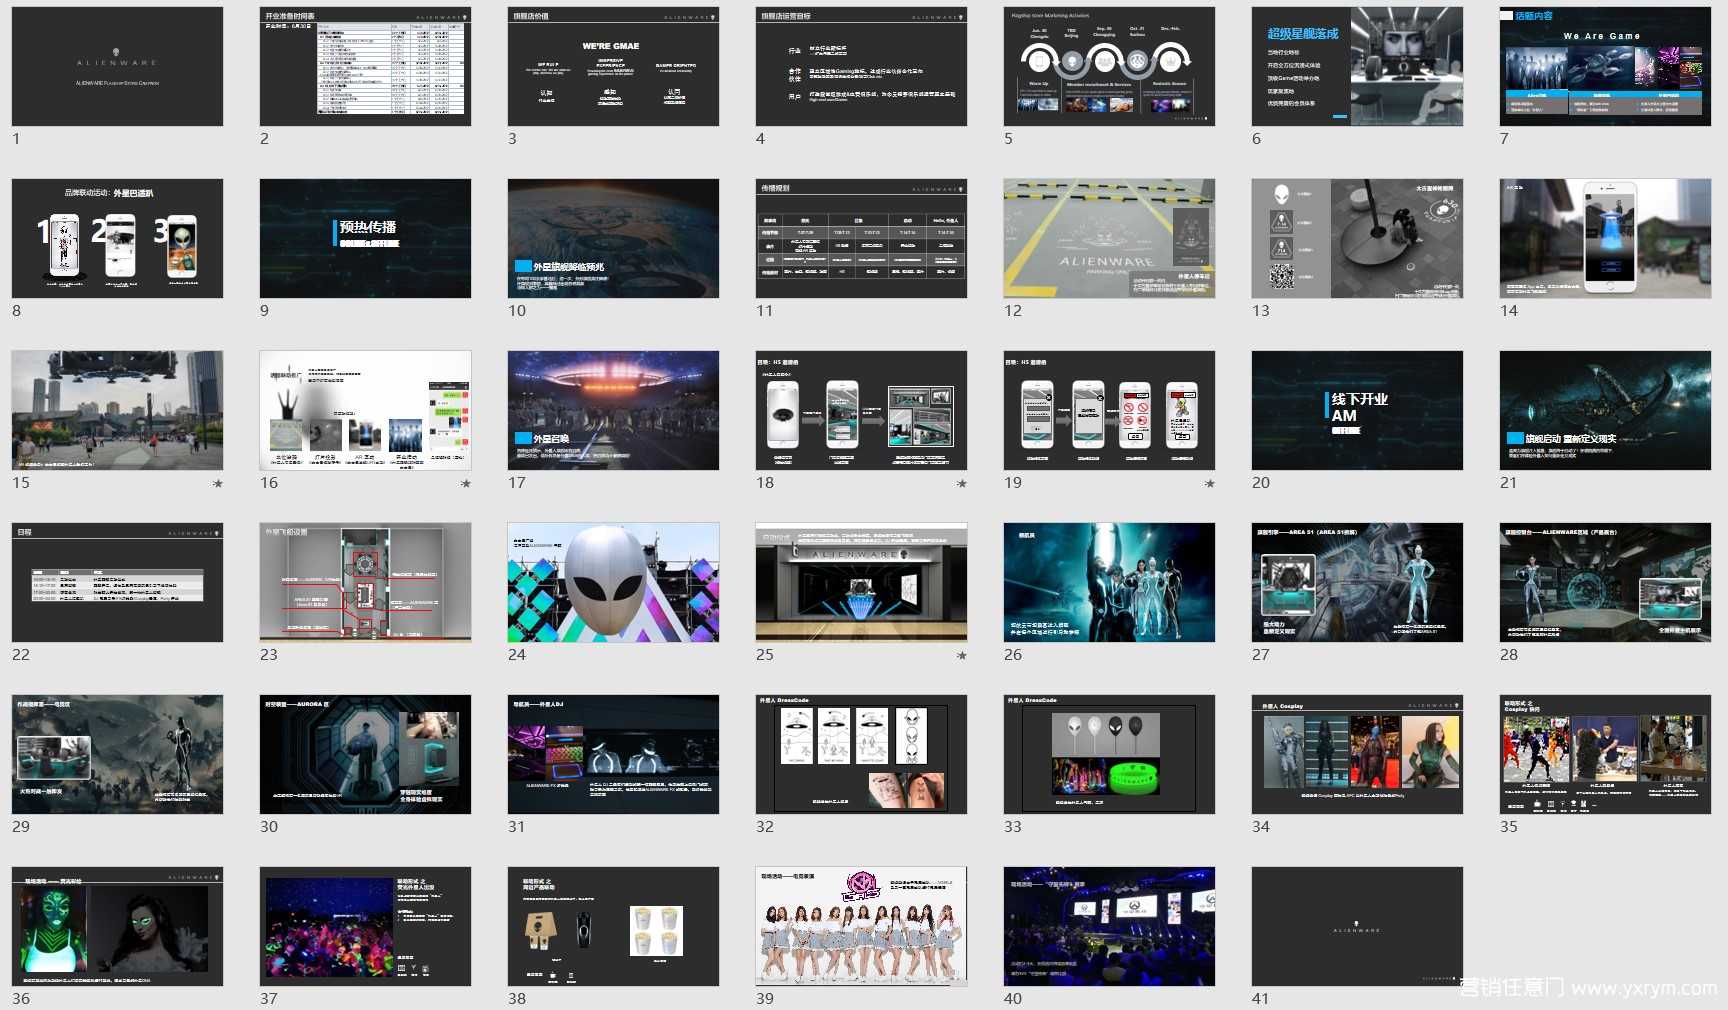Select slide 34 Cosplay characters slide
Viewport: 1728px width, 1010px height.
(x=1357, y=754)
